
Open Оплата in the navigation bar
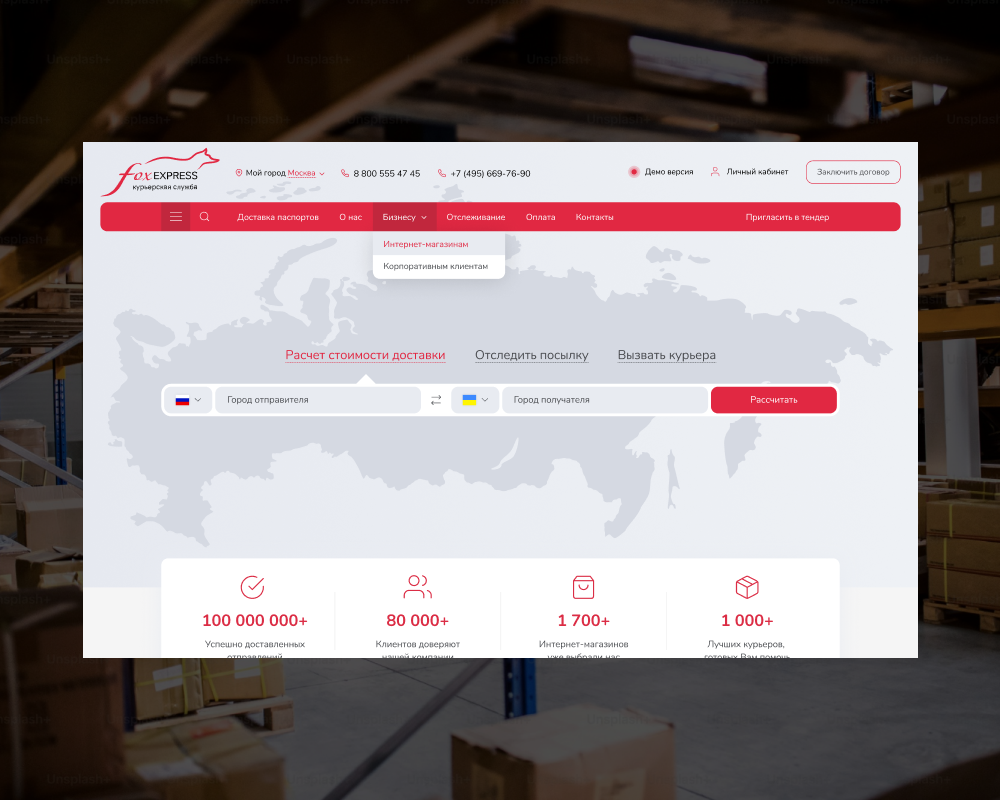[x=541, y=217]
